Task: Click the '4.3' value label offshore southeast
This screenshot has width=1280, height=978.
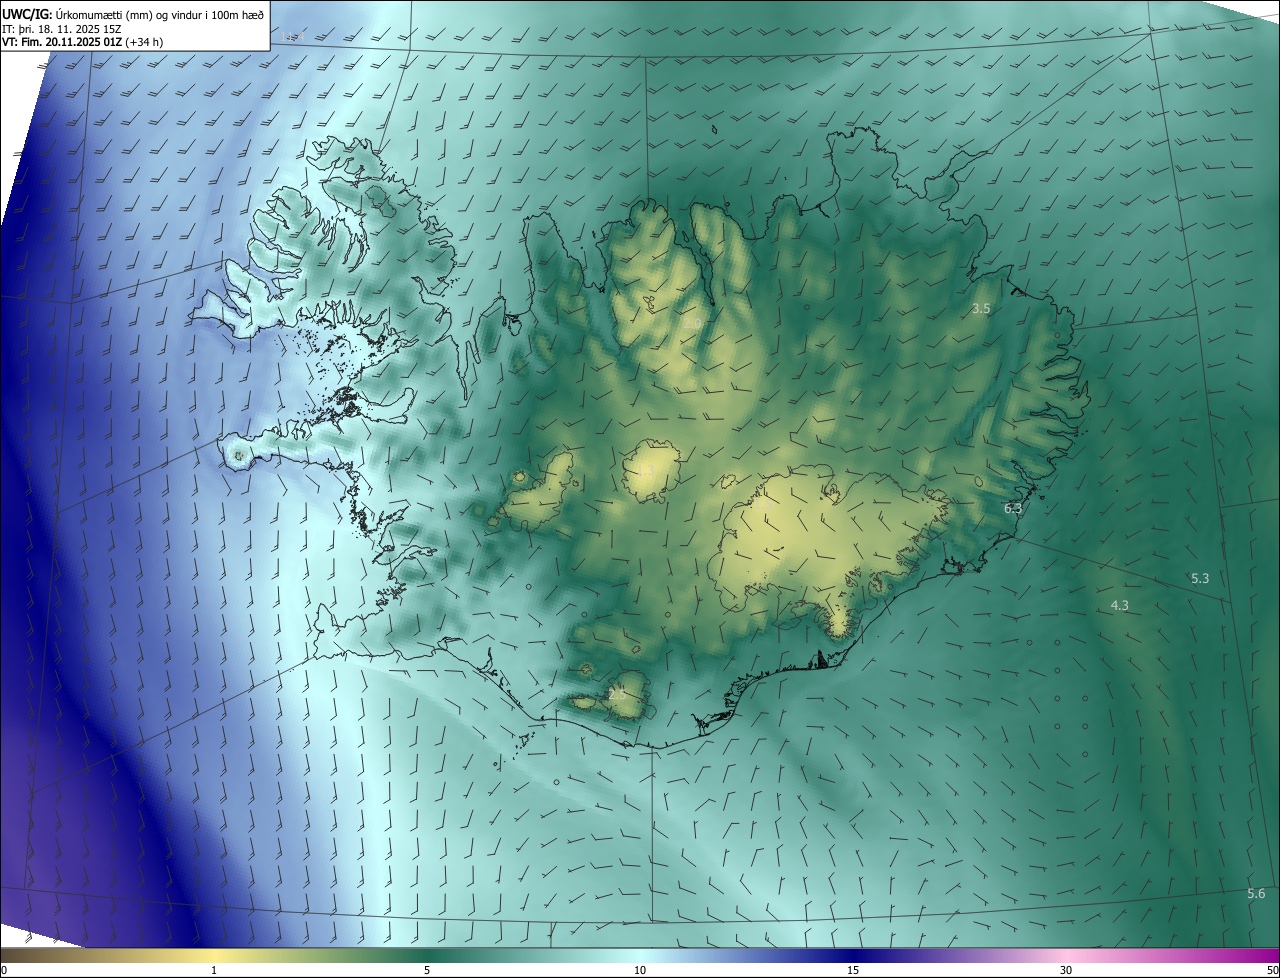Action: [1120, 605]
